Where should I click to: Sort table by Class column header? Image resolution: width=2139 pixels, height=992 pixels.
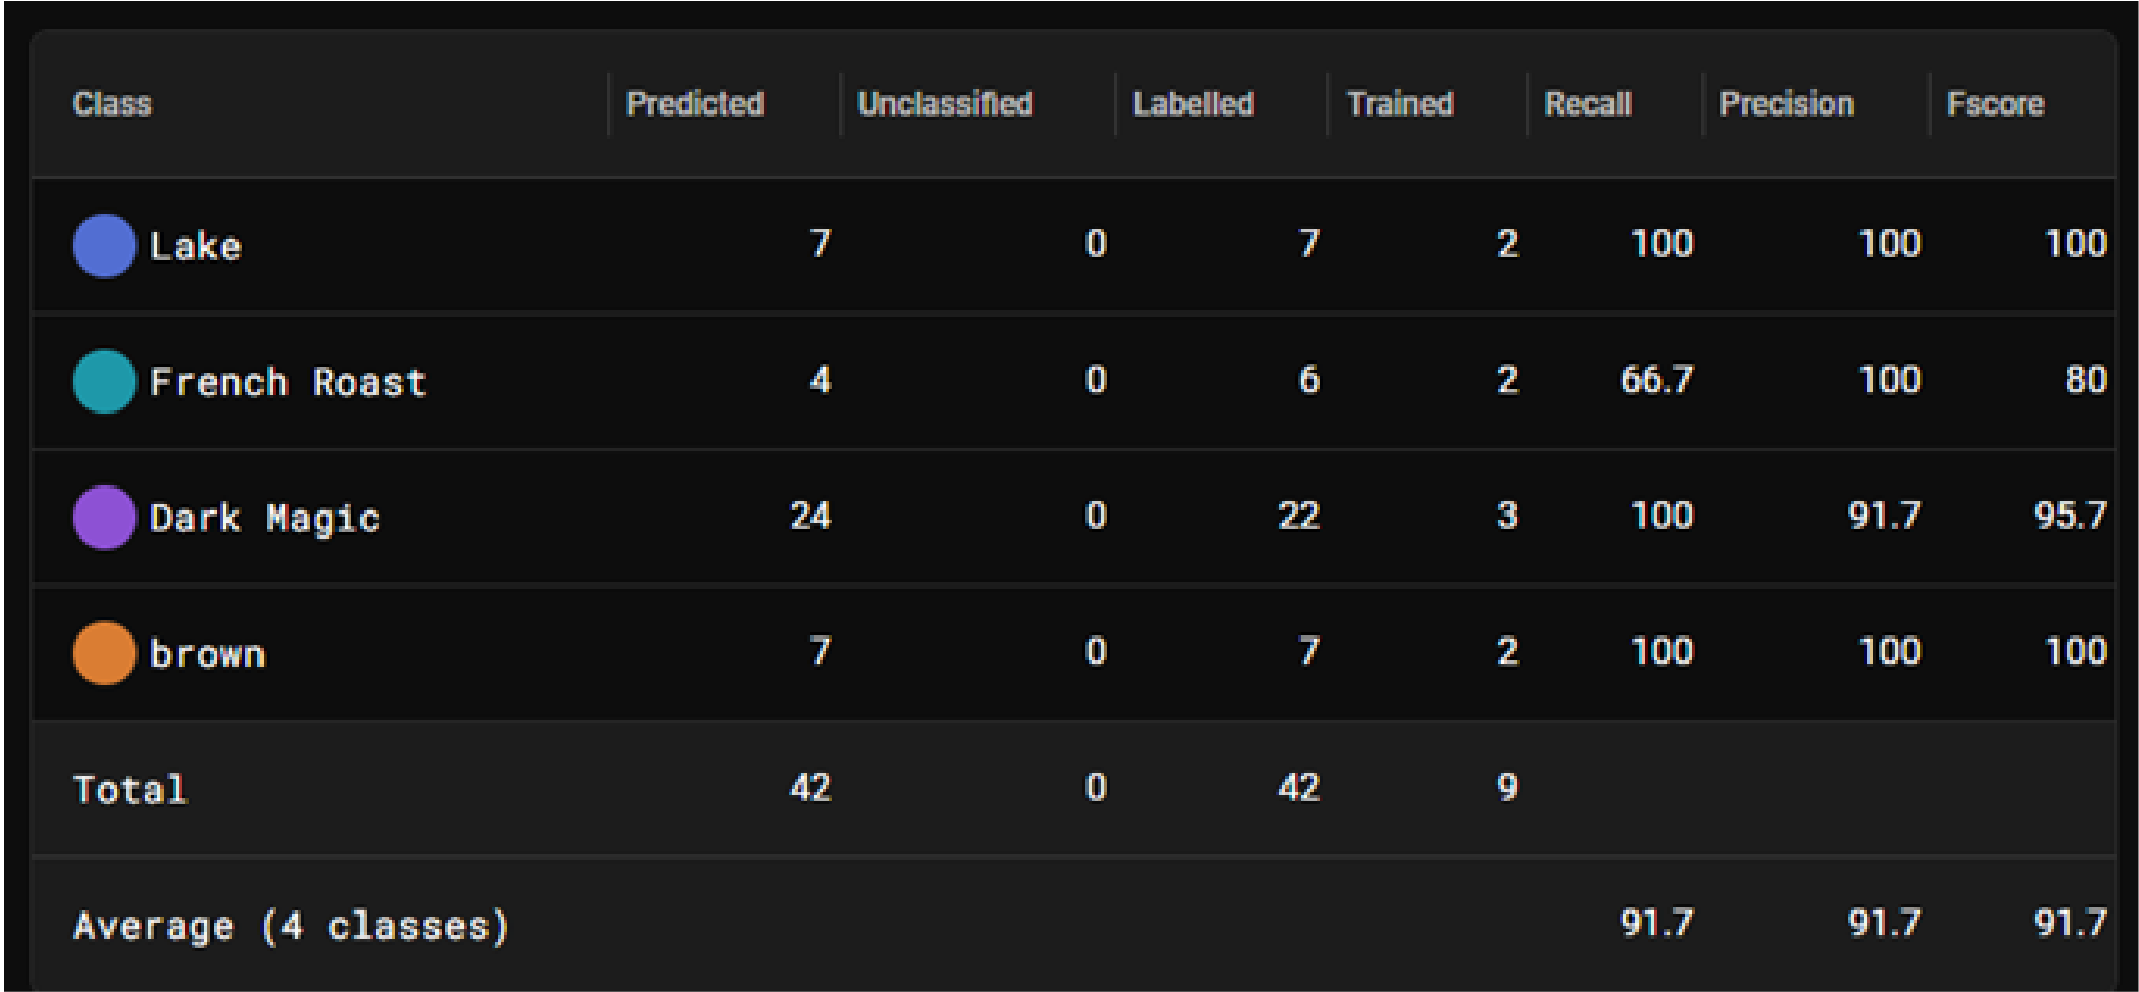coord(112,104)
